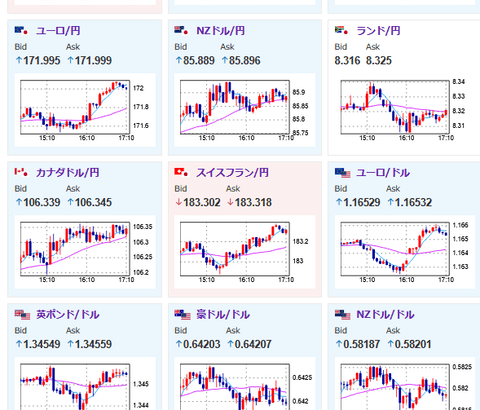Open the 英ポンド/ドル pair link
480x410 pixels.
[x=68, y=314]
